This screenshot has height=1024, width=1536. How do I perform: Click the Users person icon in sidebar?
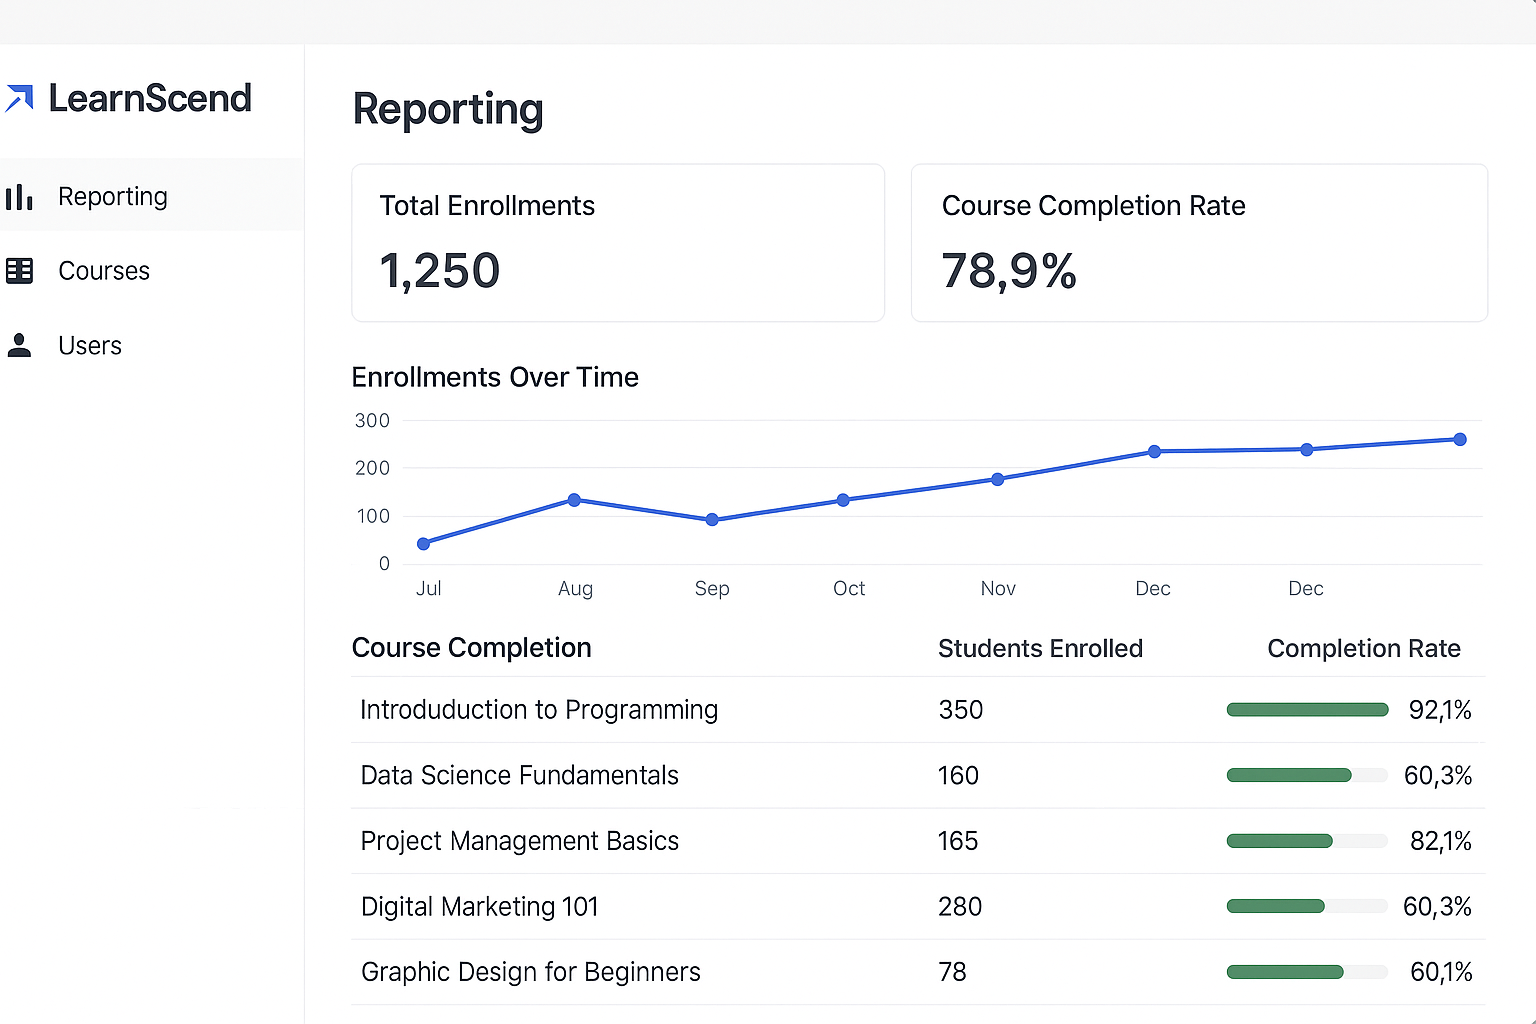pos(20,345)
